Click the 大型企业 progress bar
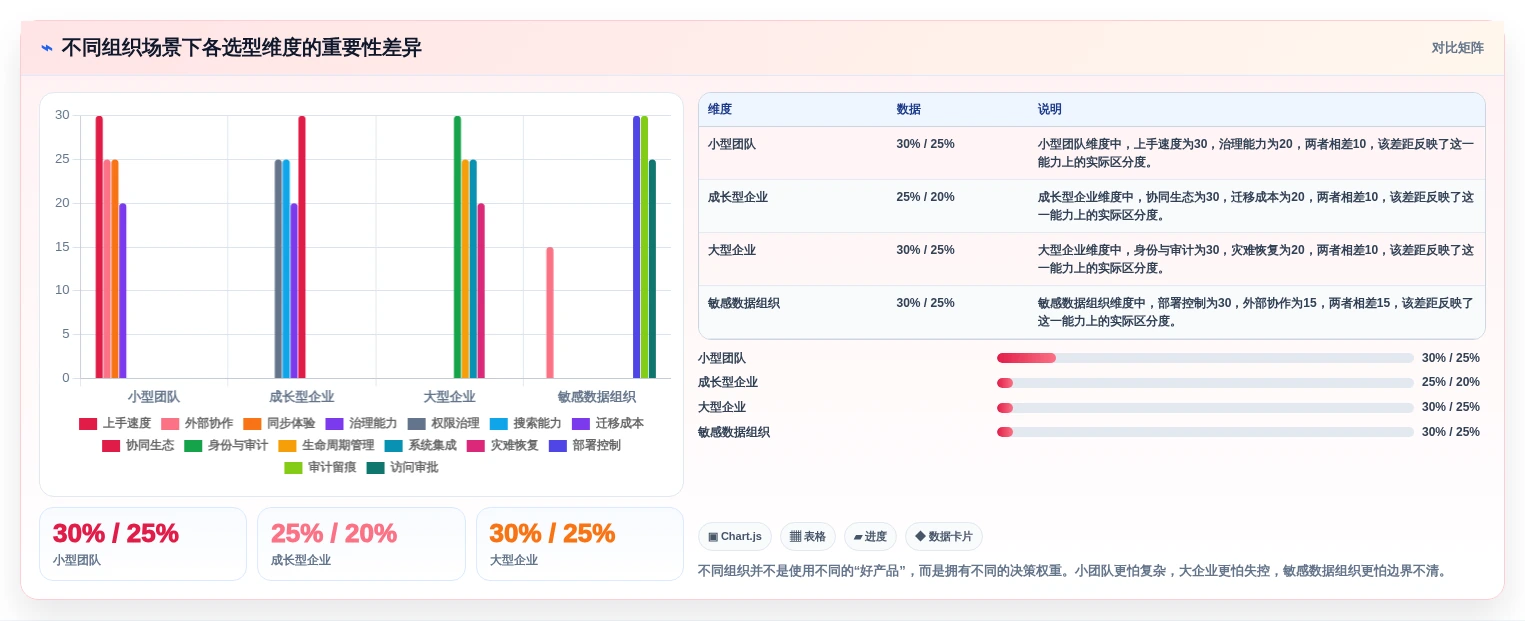Viewport: 1525px width, 621px height. click(1205, 407)
